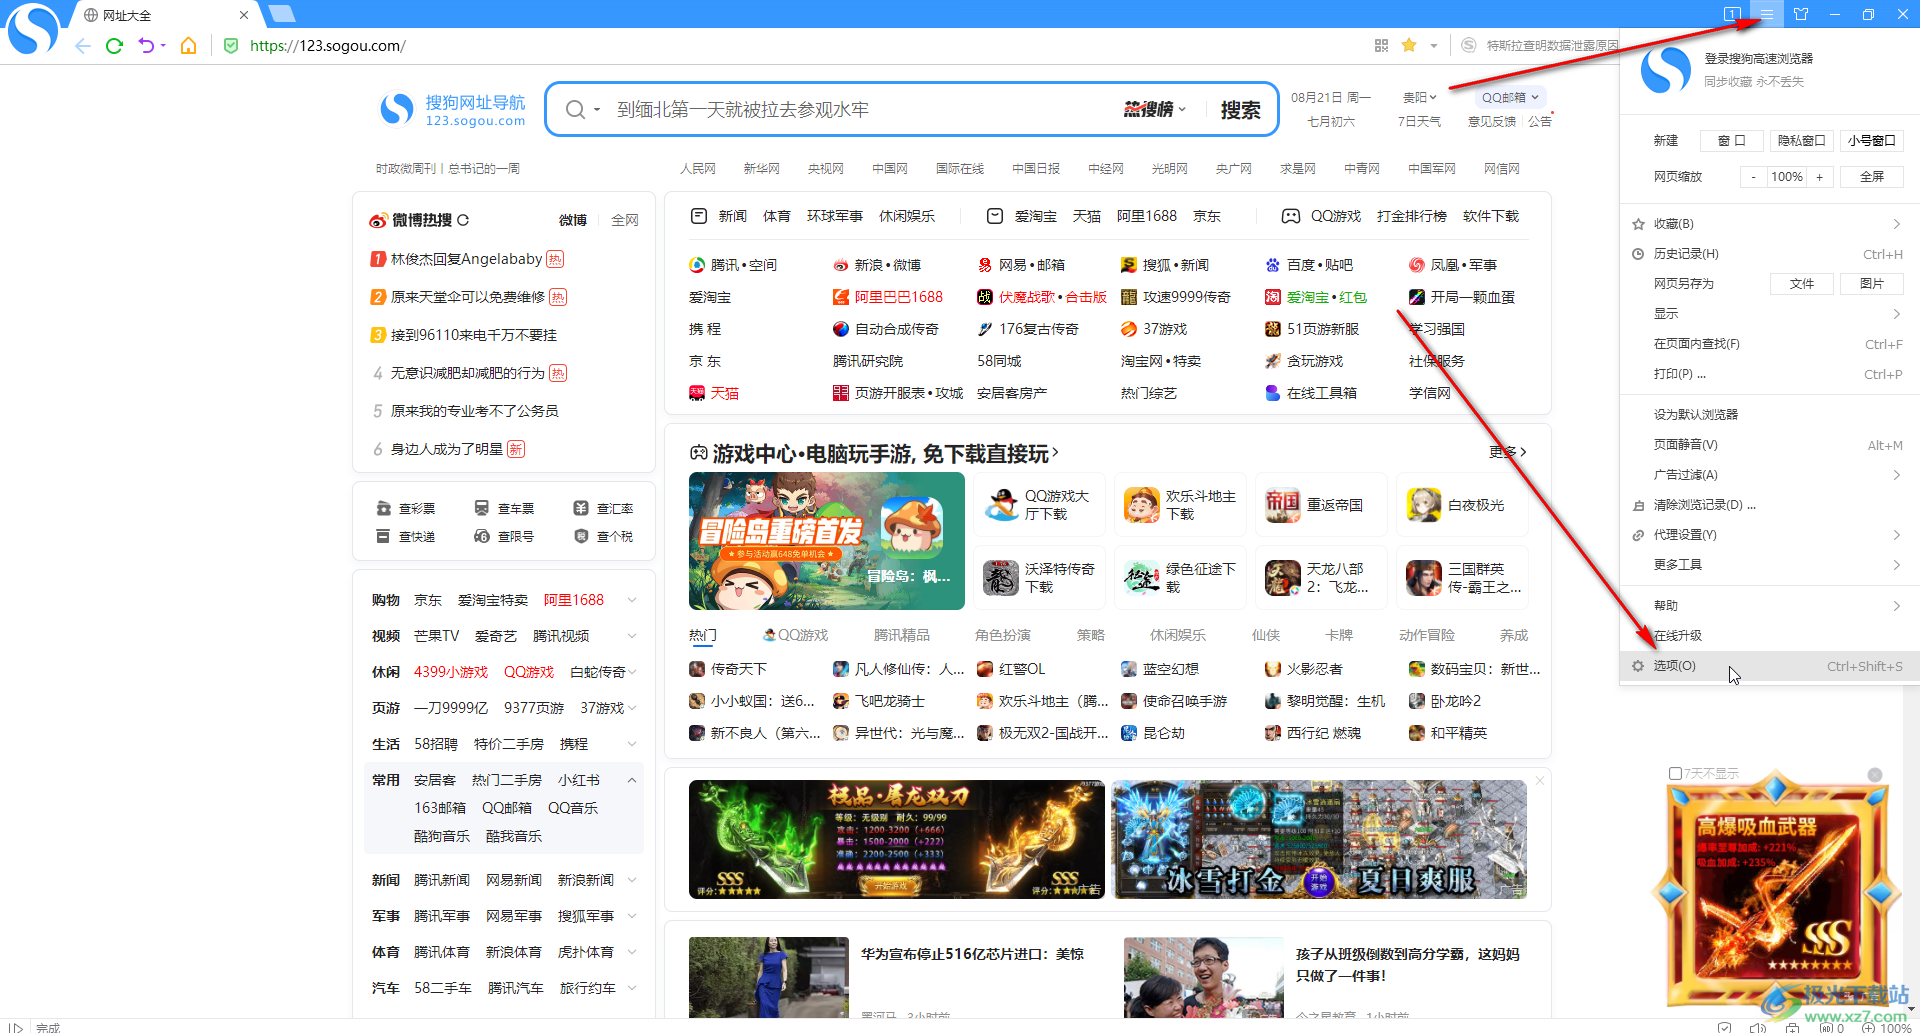
Task: Expand the 购物 category row
Action: coord(632,600)
